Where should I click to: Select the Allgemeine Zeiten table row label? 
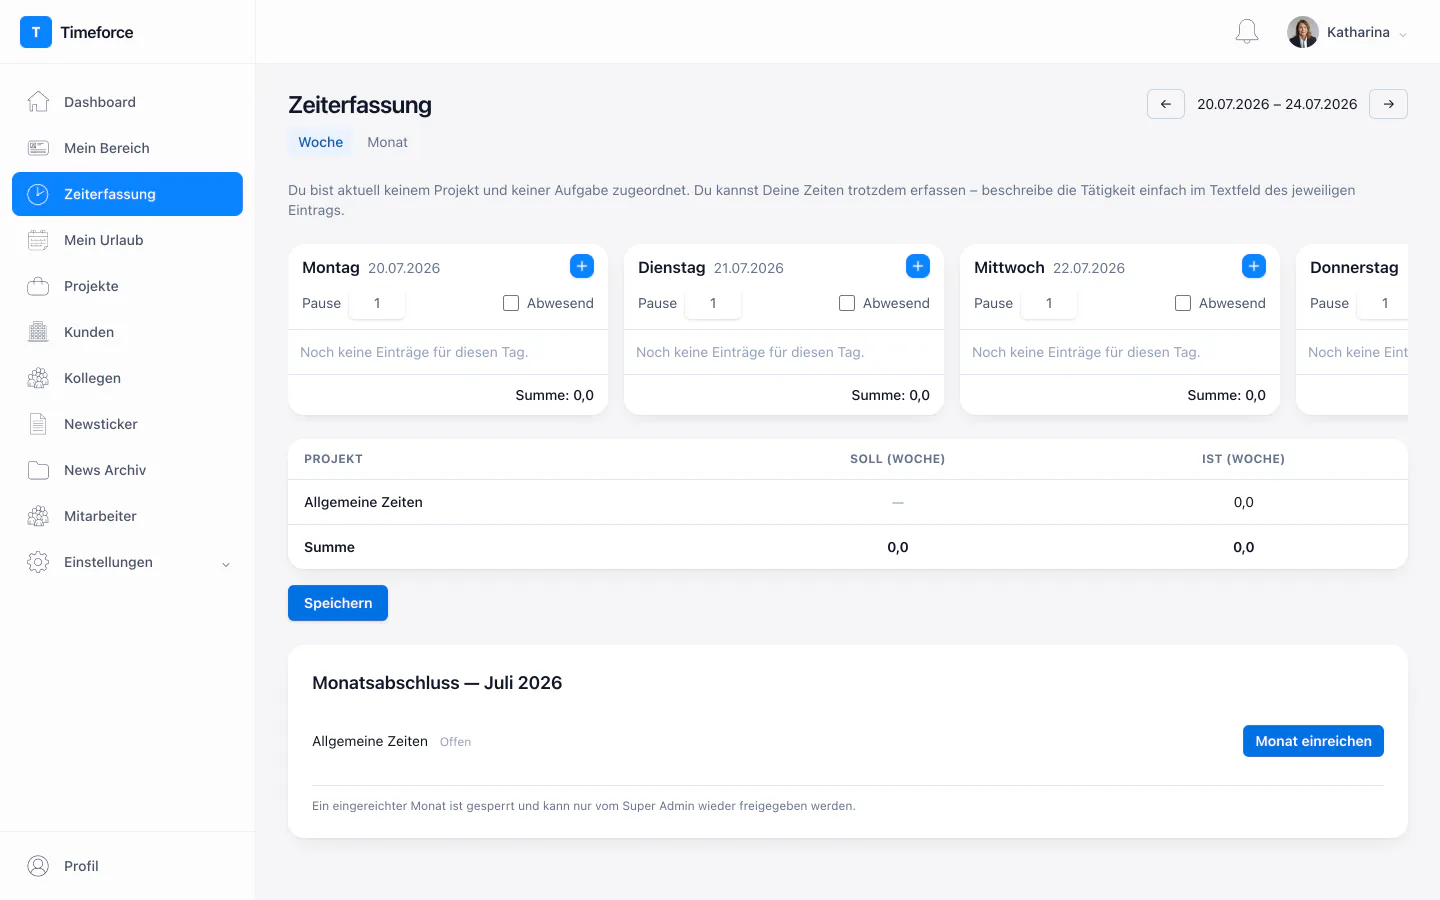[x=363, y=502]
